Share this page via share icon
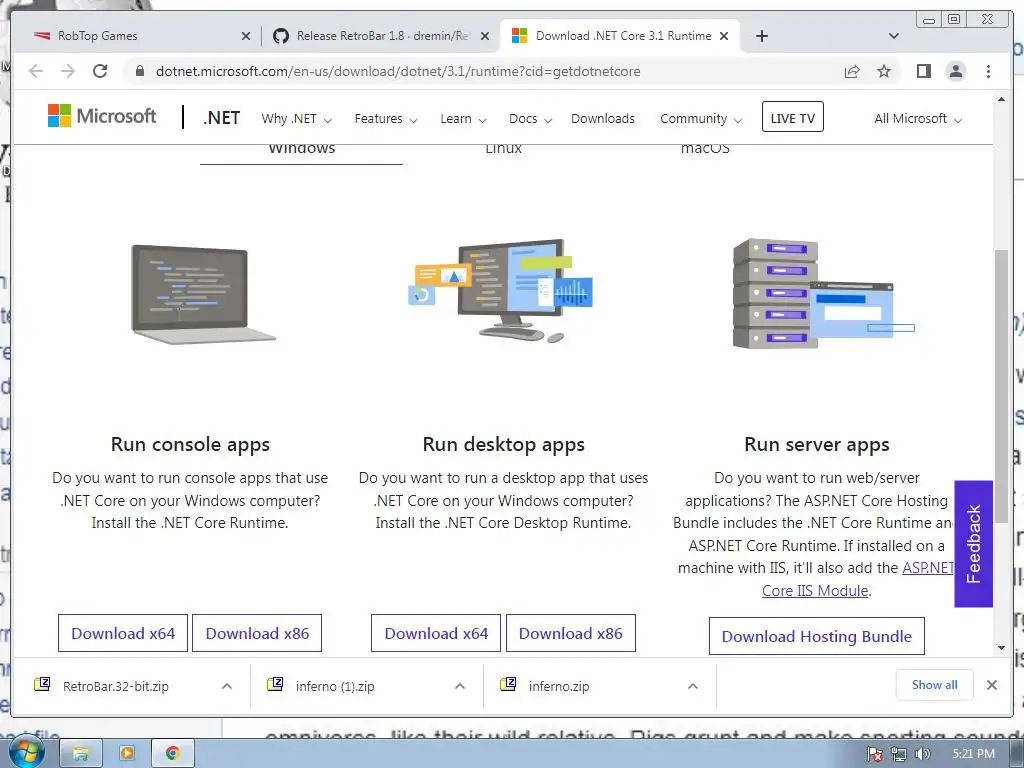 click(852, 71)
